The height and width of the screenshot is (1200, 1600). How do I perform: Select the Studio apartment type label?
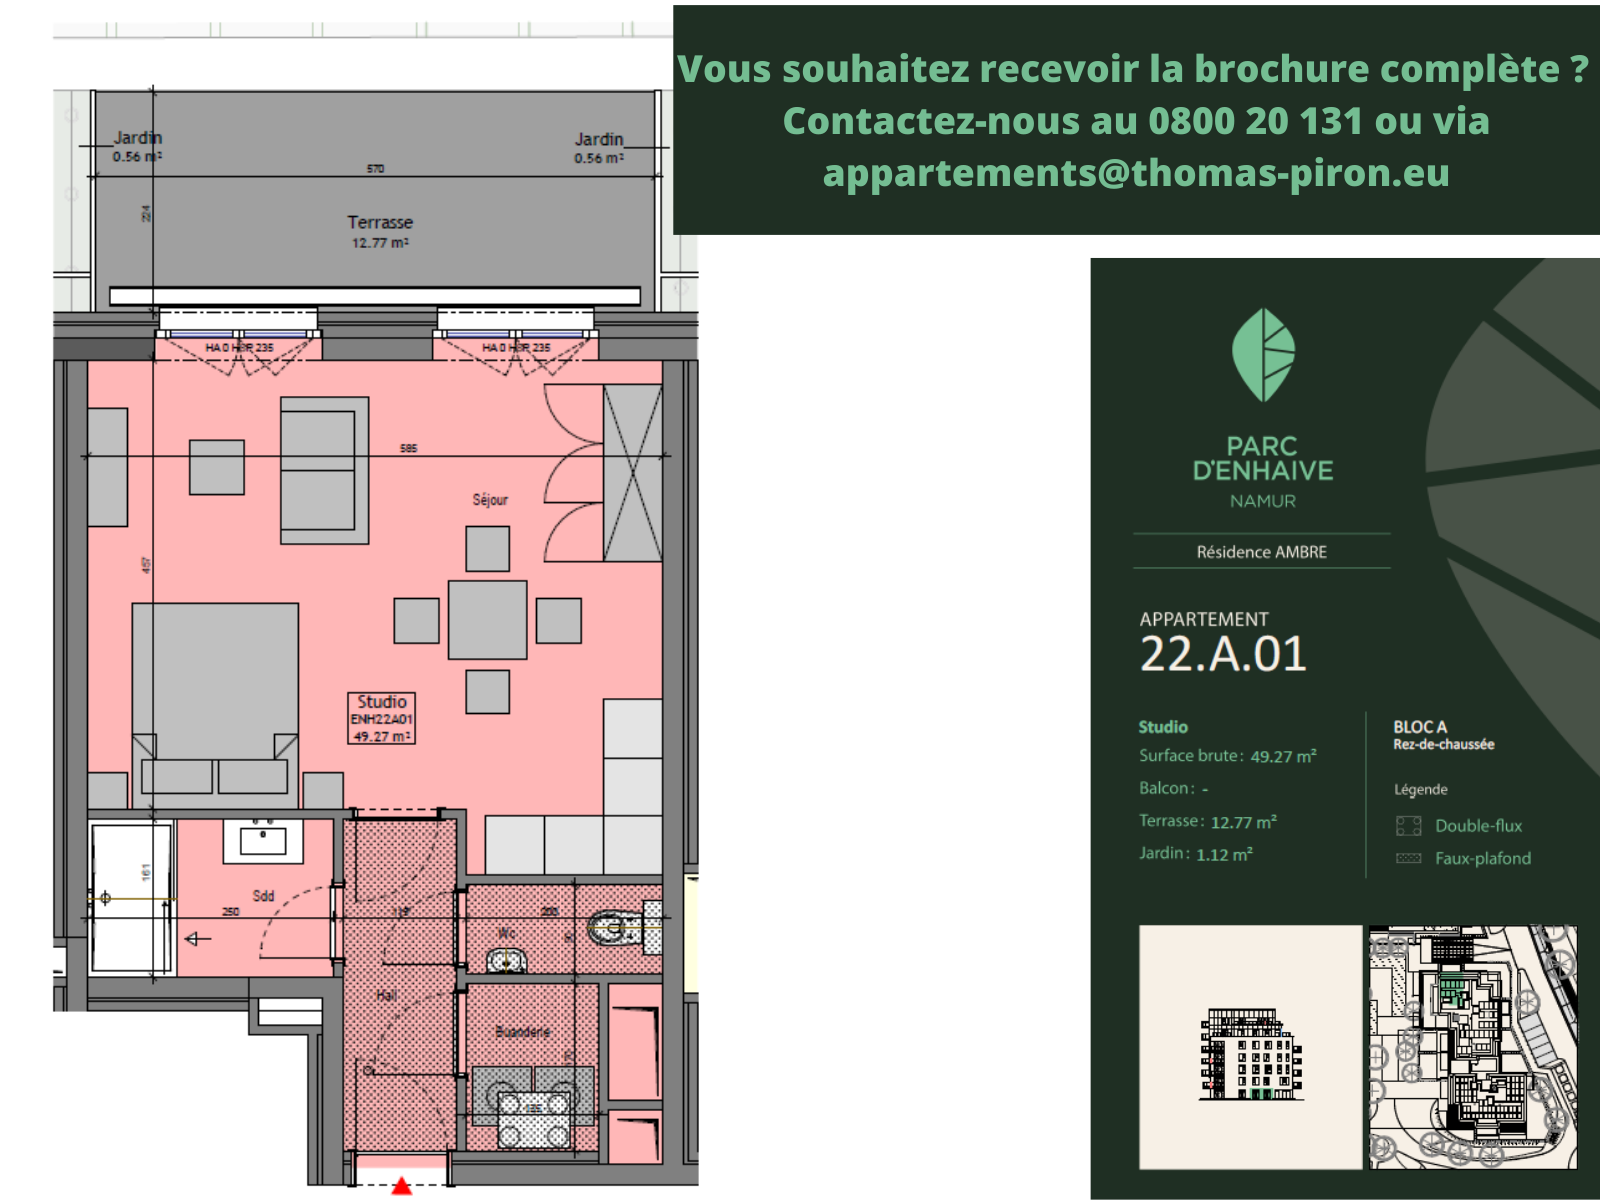[x=1163, y=727]
